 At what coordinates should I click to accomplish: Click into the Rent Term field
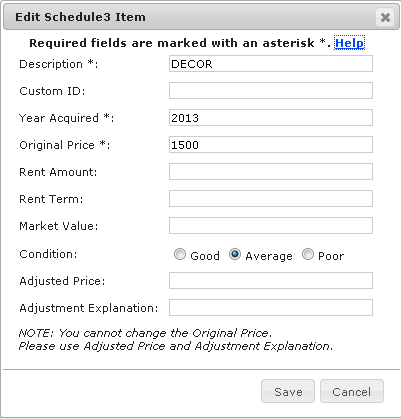pos(271,199)
